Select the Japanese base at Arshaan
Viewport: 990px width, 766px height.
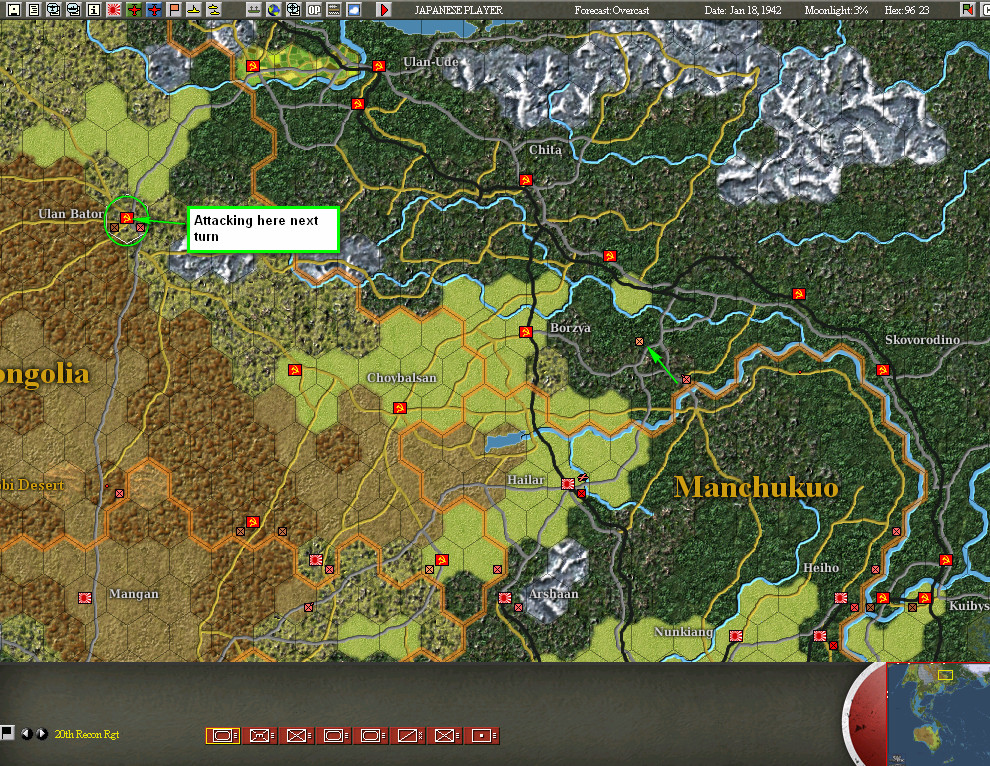pos(505,597)
